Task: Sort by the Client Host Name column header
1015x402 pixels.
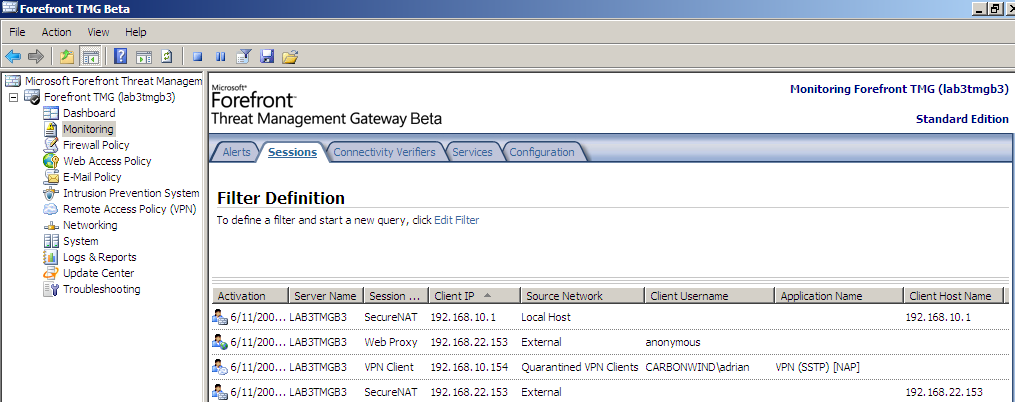Action: tap(954, 296)
